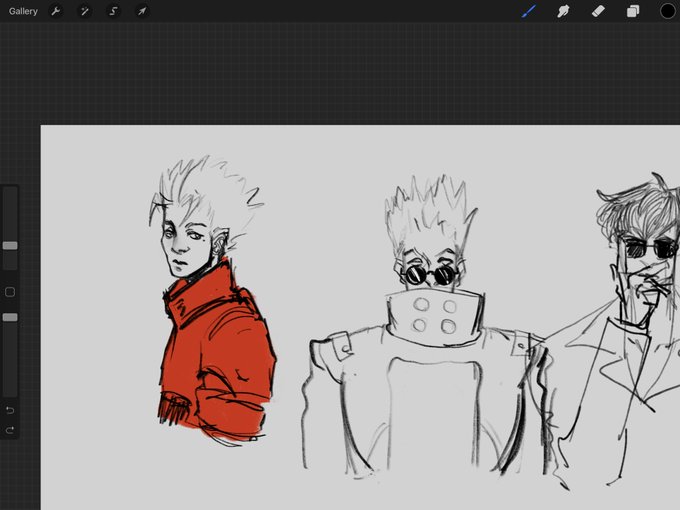
Task: Activate the Selection tool
Action: point(113,11)
